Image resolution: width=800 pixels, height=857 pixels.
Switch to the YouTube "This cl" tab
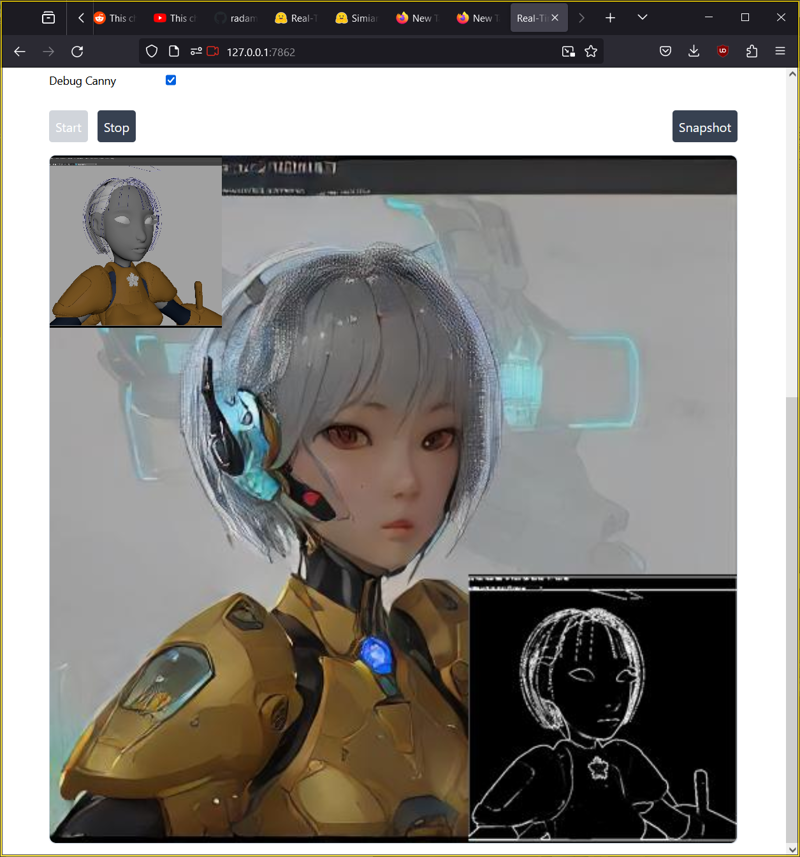177,18
